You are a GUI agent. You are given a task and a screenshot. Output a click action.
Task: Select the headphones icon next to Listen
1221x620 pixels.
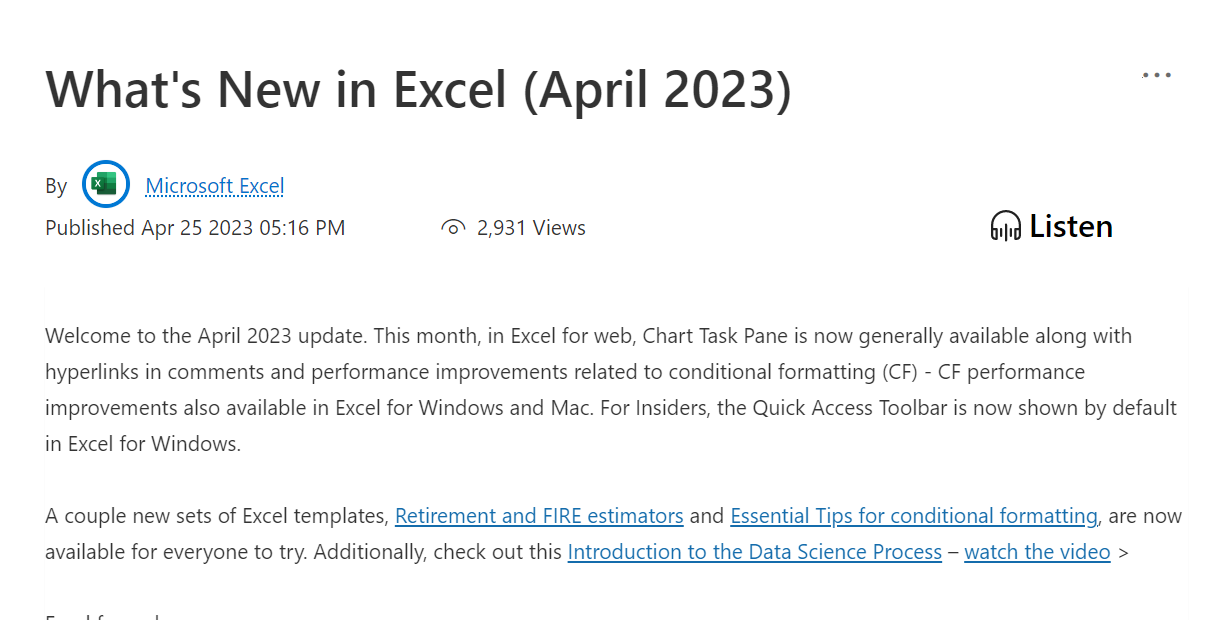coord(1005,226)
